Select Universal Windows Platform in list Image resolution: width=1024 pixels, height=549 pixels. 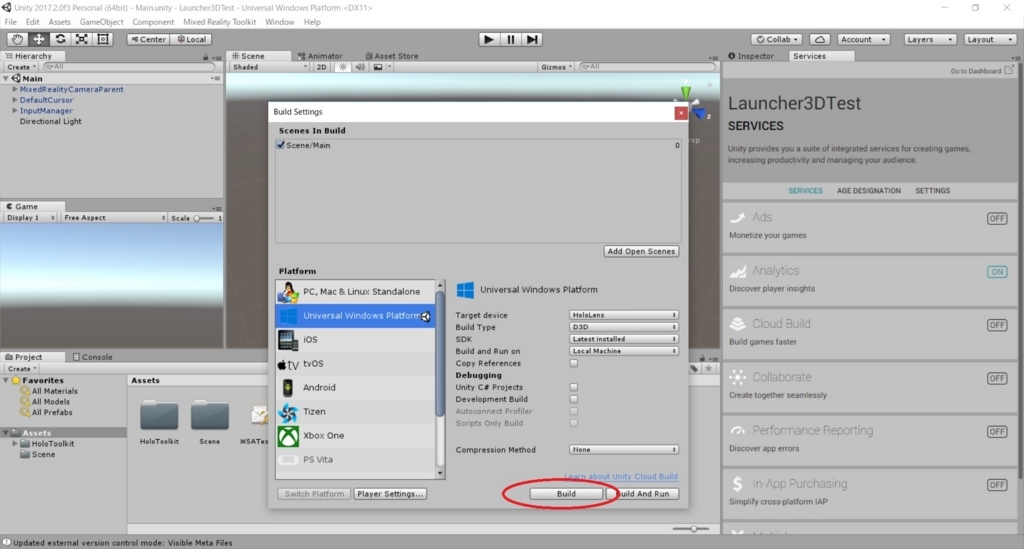point(355,316)
